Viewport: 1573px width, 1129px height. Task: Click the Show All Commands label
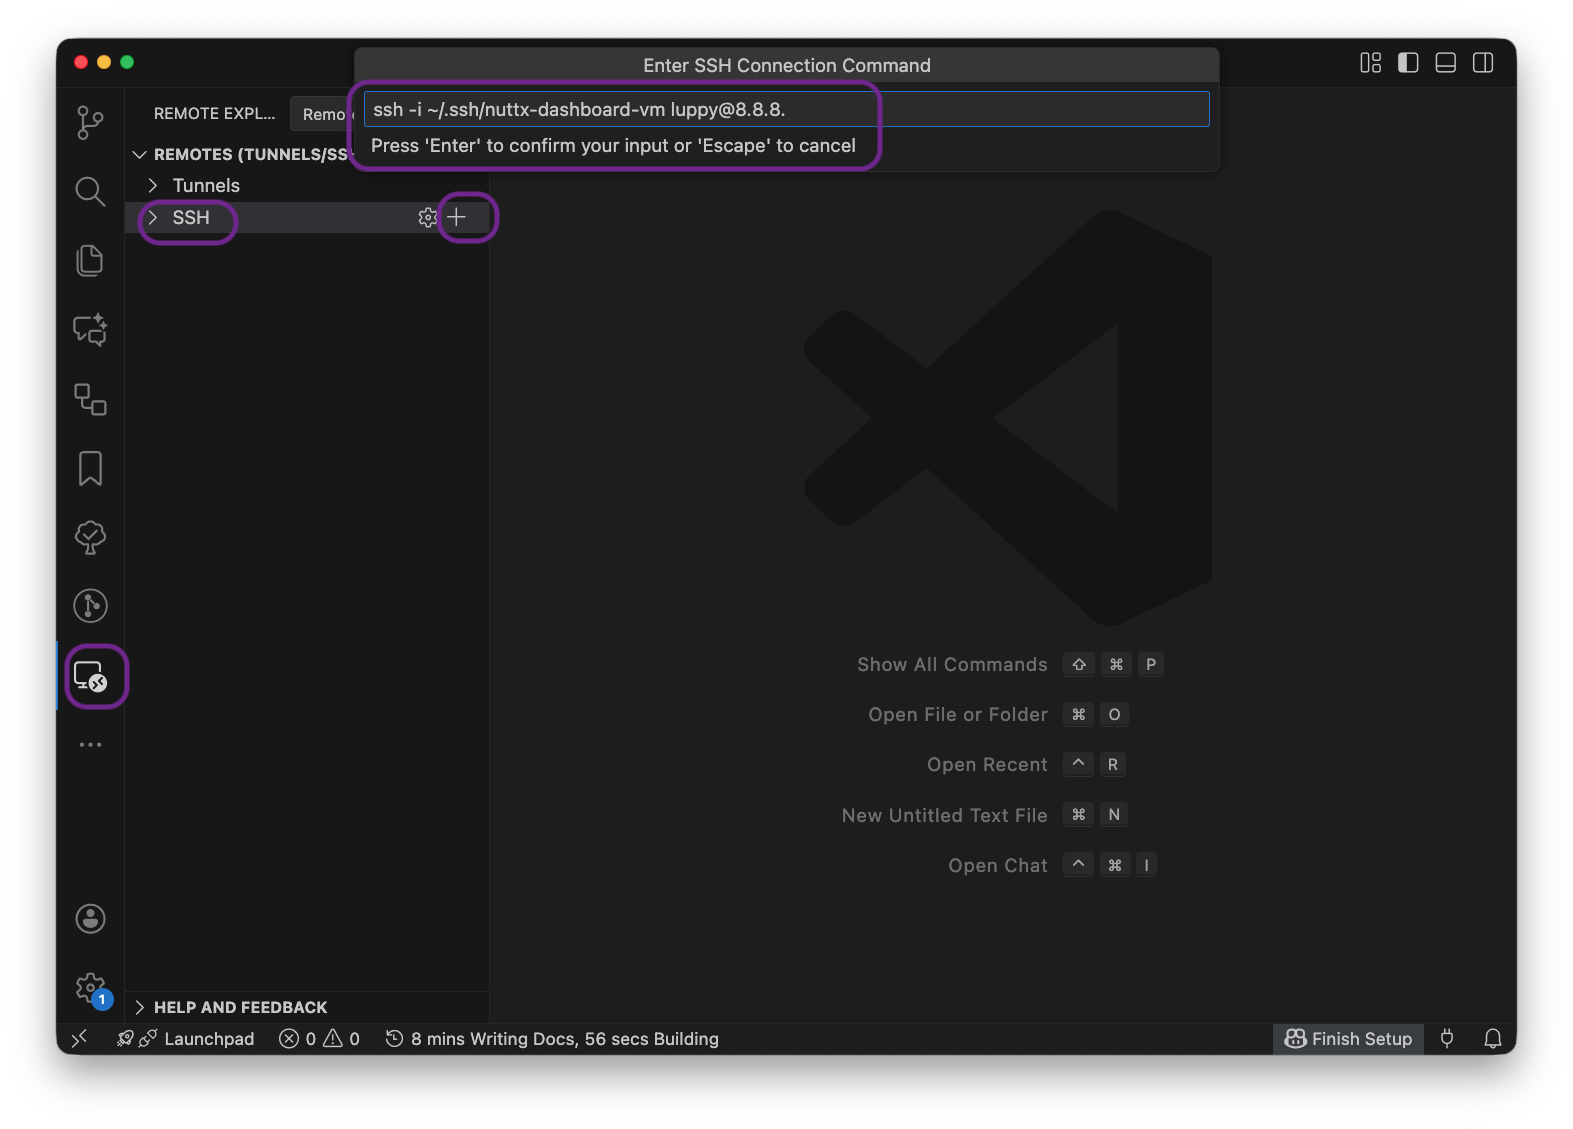click(x=952, y=665)
